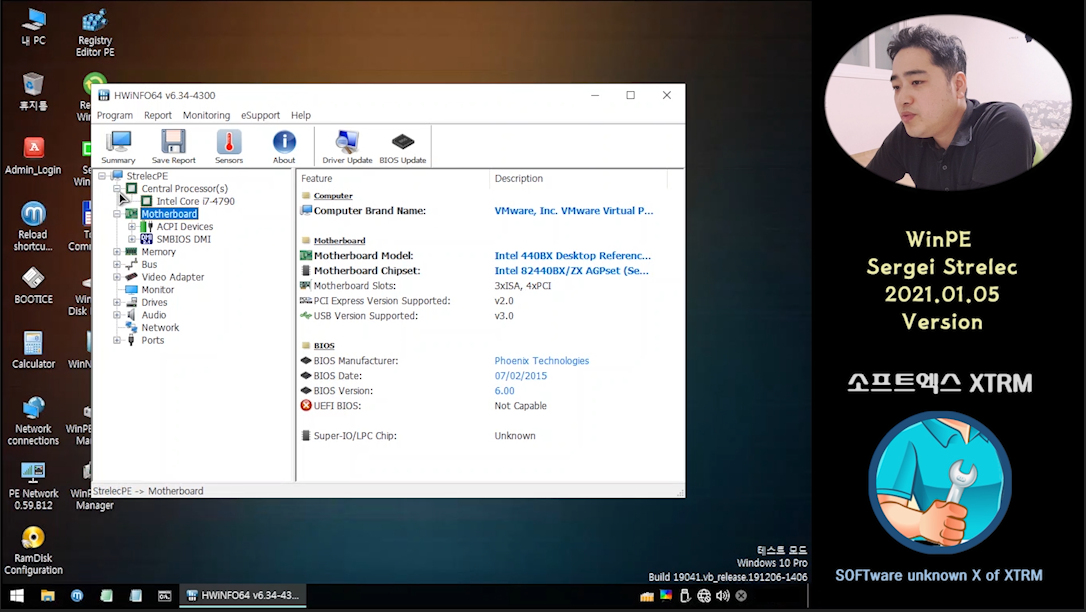This screenshot has height=612, width=1086.
Task: Open the command prompt taskbar icon
Action: [164, 595]
